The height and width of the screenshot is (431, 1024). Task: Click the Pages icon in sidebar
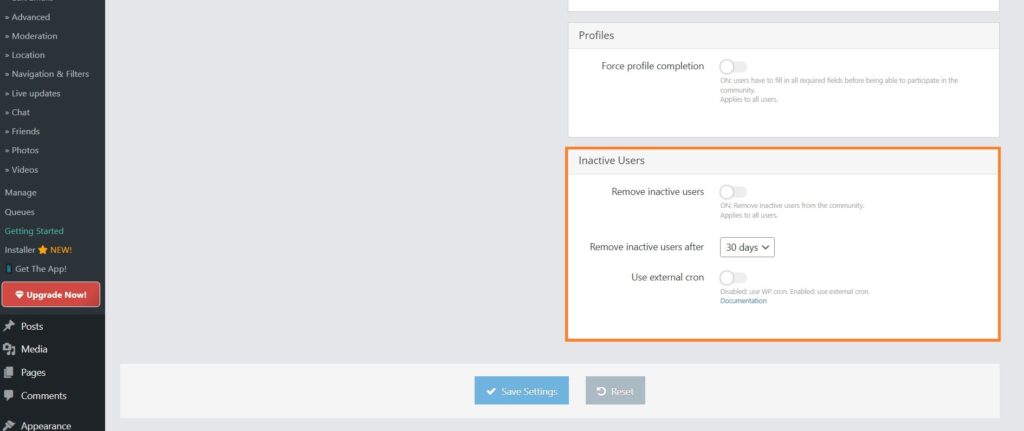[x=9, y=372]
